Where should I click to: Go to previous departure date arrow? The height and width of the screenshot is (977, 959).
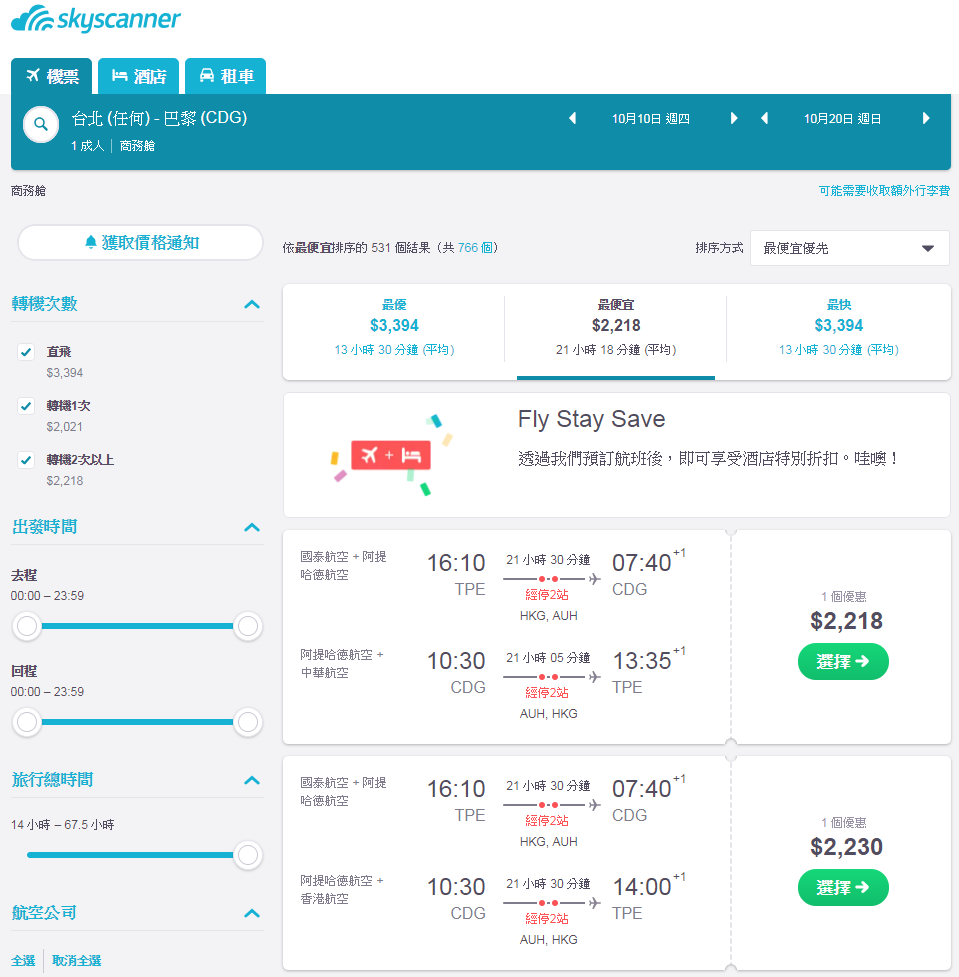pyautogui.click(x=573, y=118)
